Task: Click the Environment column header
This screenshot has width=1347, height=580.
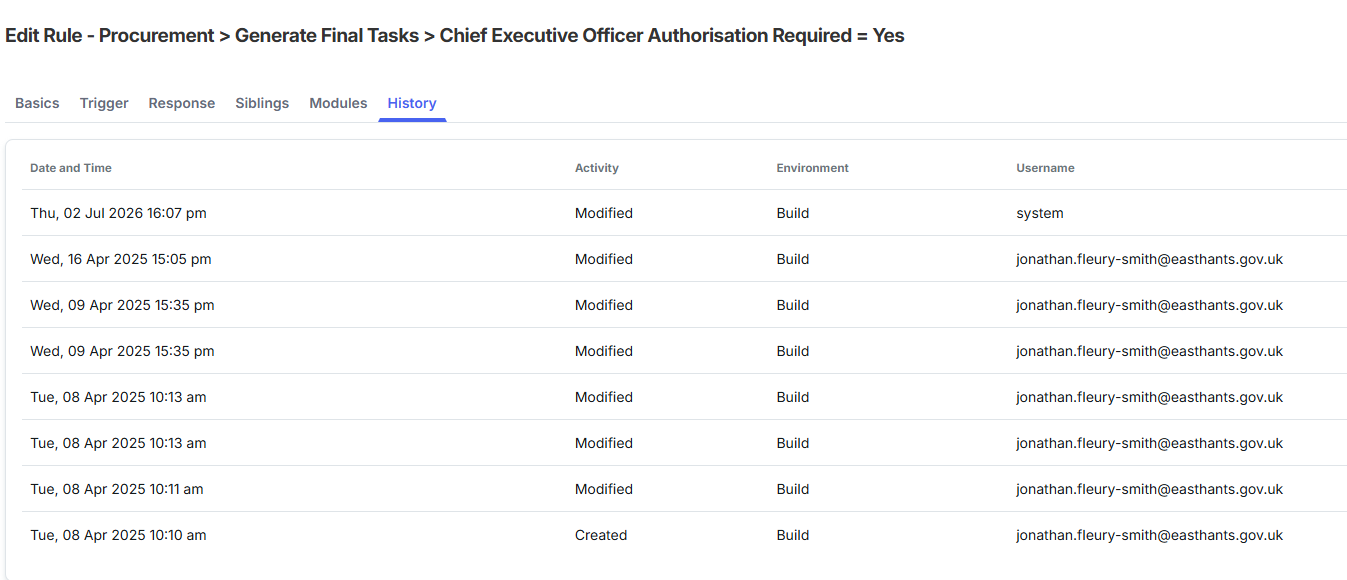Action: (812, 168)
